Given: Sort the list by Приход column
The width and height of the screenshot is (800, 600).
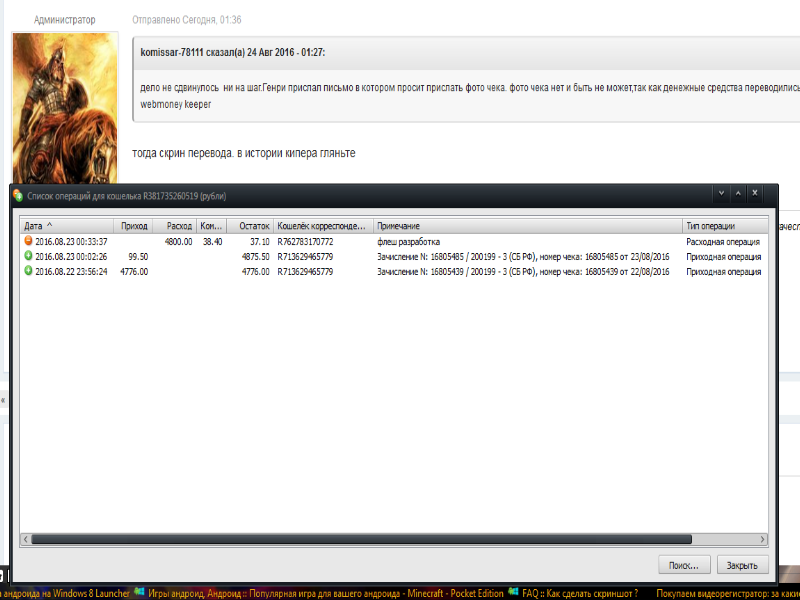Looking at the screenshot, I should coord(133,226).
